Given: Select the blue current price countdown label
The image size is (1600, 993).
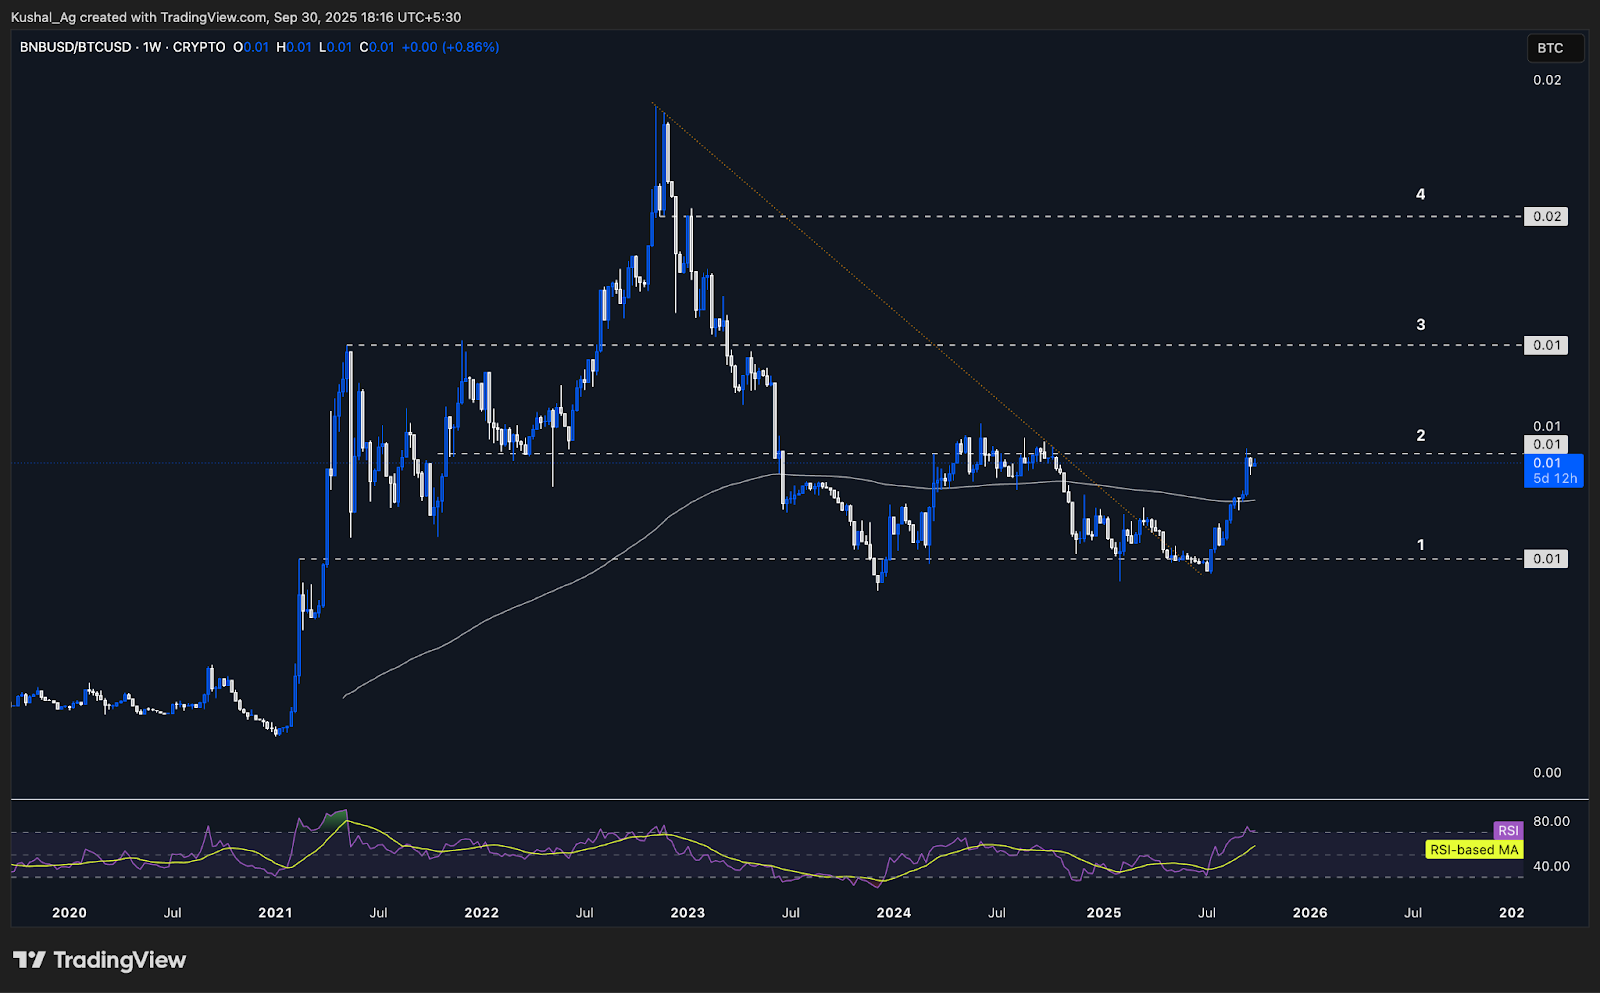Looking at the screenshot, I should tap(1553, 471).
